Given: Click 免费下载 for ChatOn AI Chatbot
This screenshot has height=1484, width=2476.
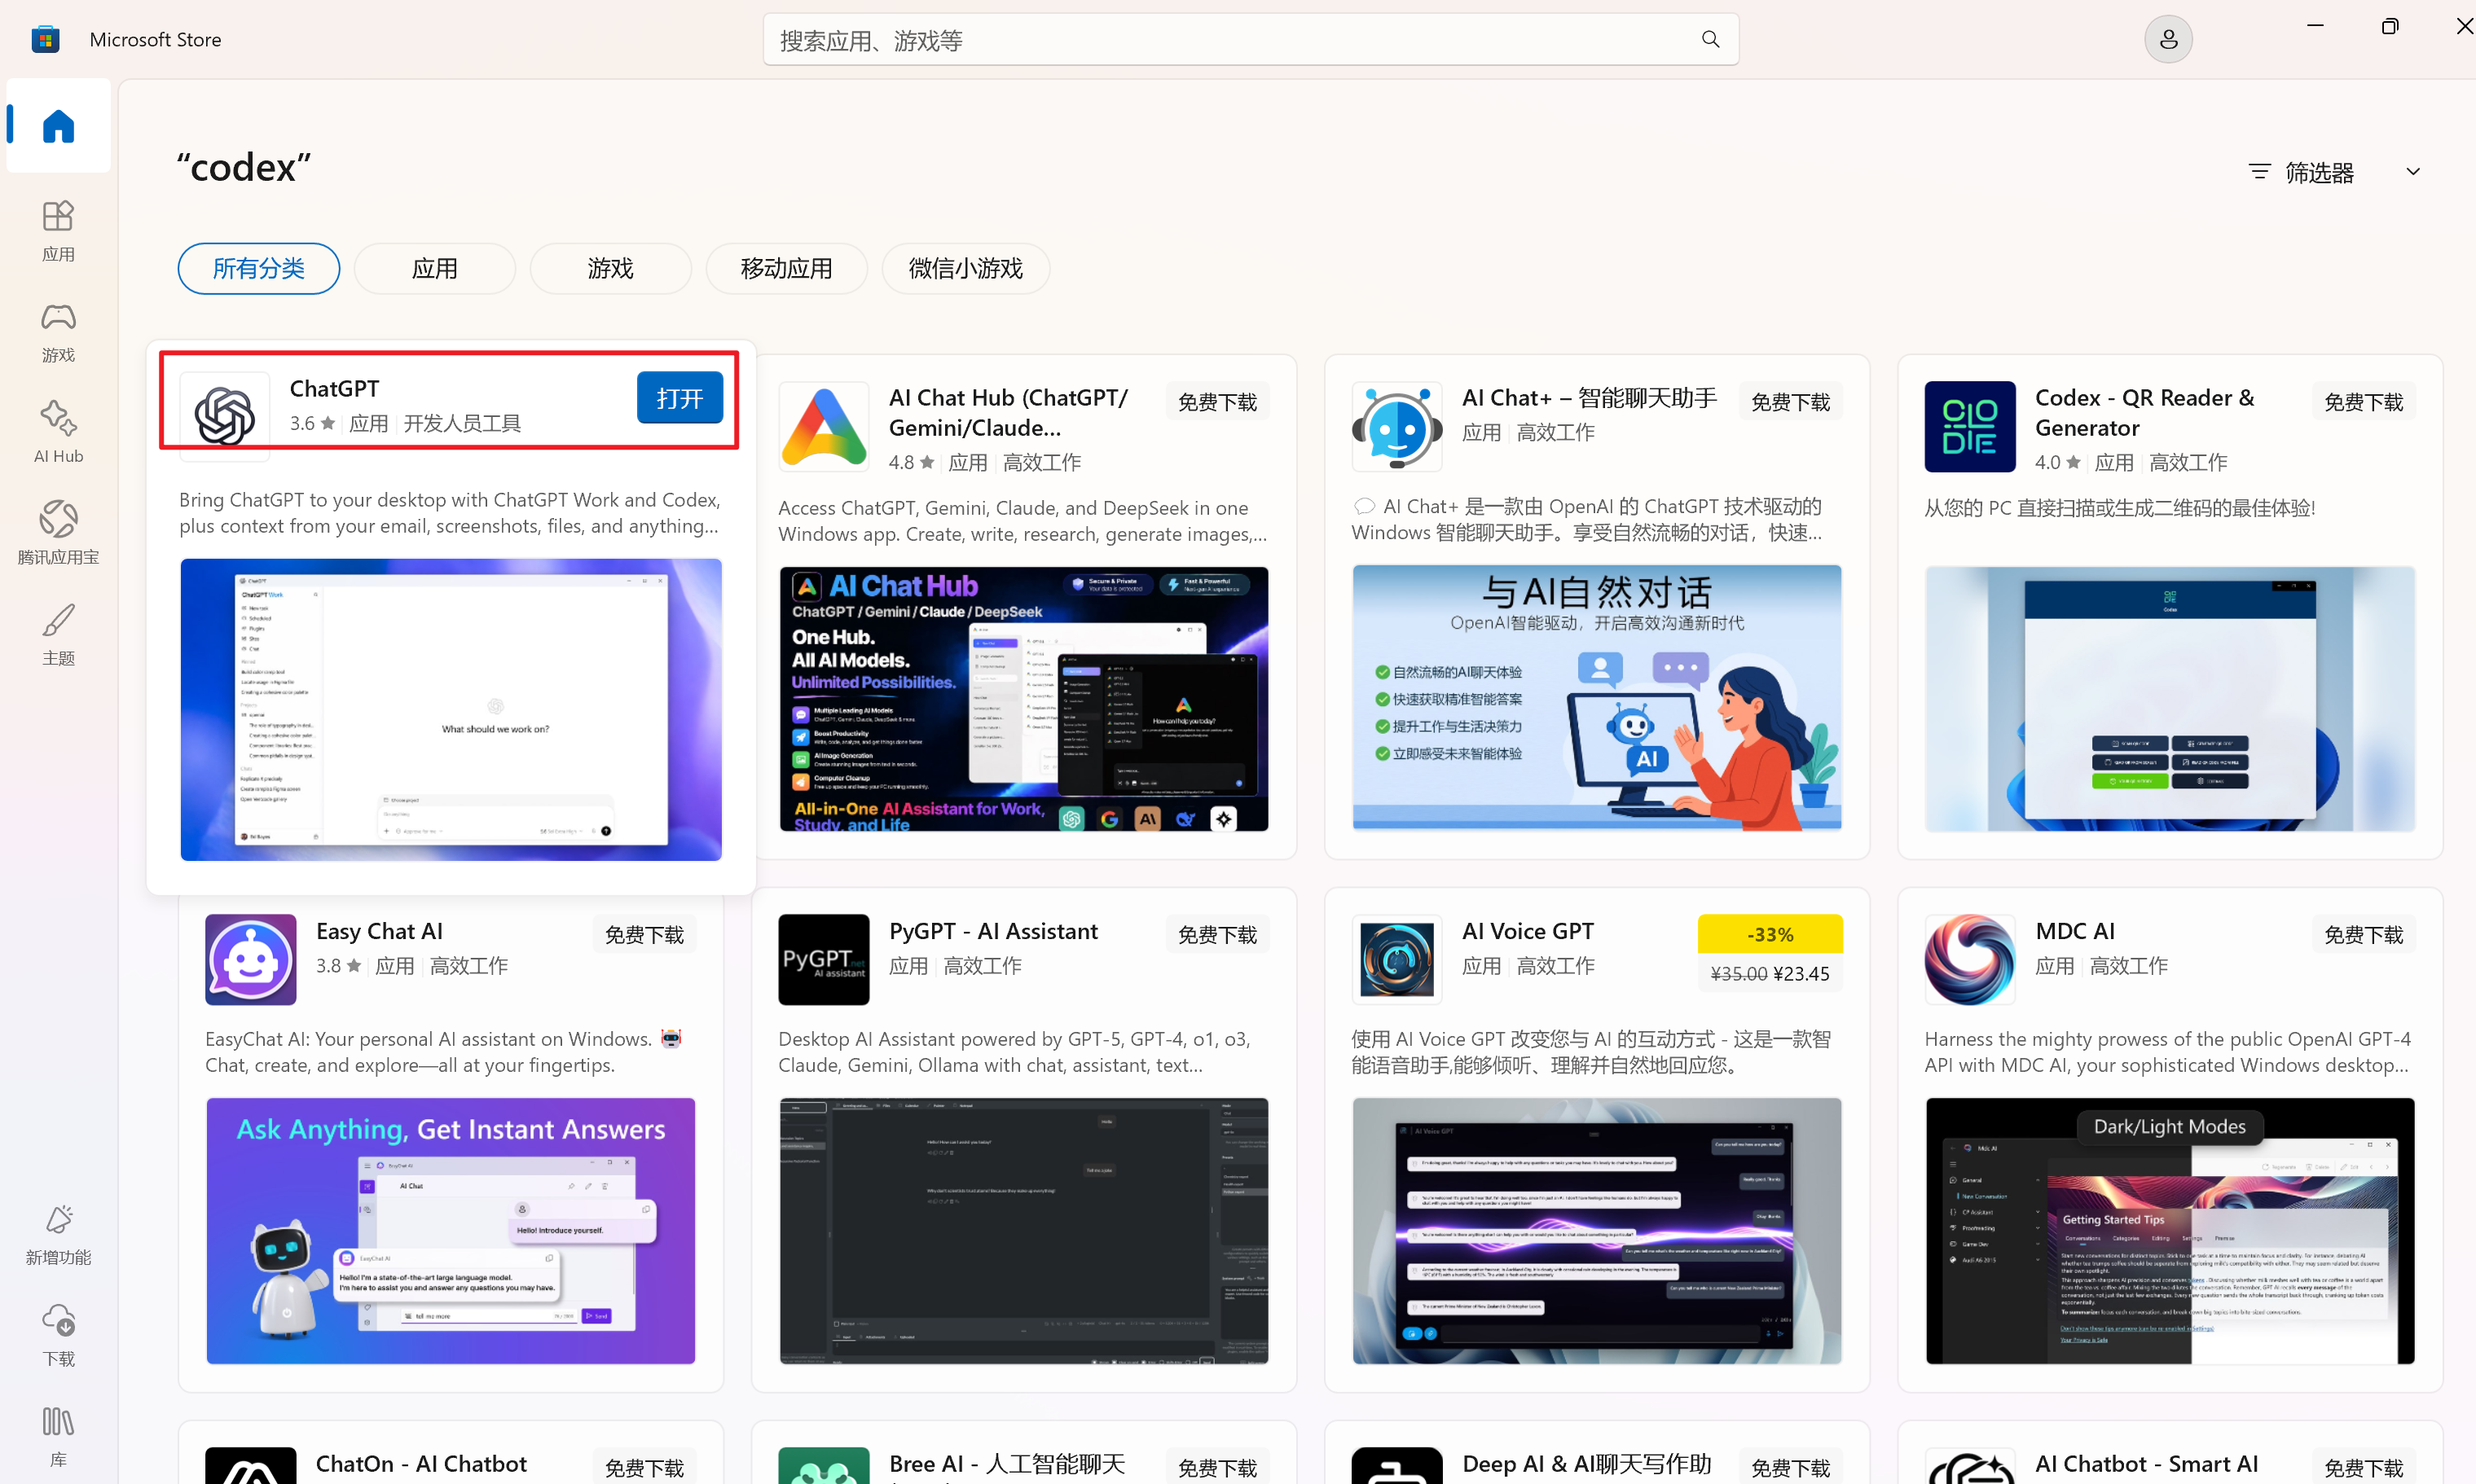Looking at the screenshot, I should tap(644, 1467).
